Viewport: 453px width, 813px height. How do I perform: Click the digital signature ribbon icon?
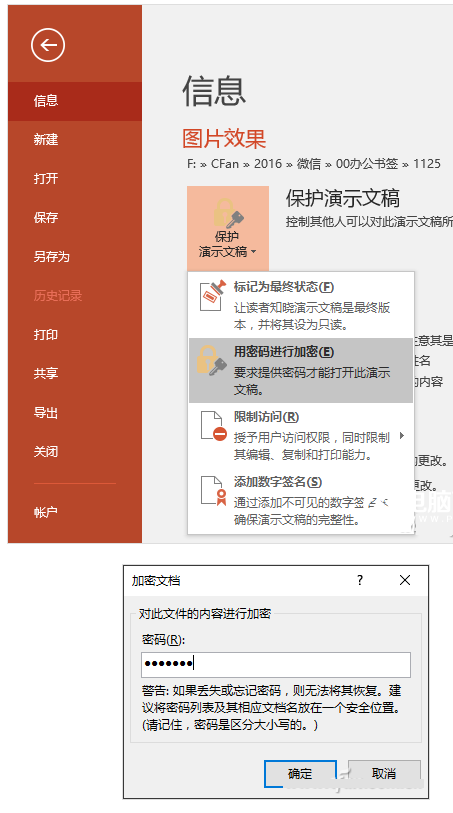(214, 491)
